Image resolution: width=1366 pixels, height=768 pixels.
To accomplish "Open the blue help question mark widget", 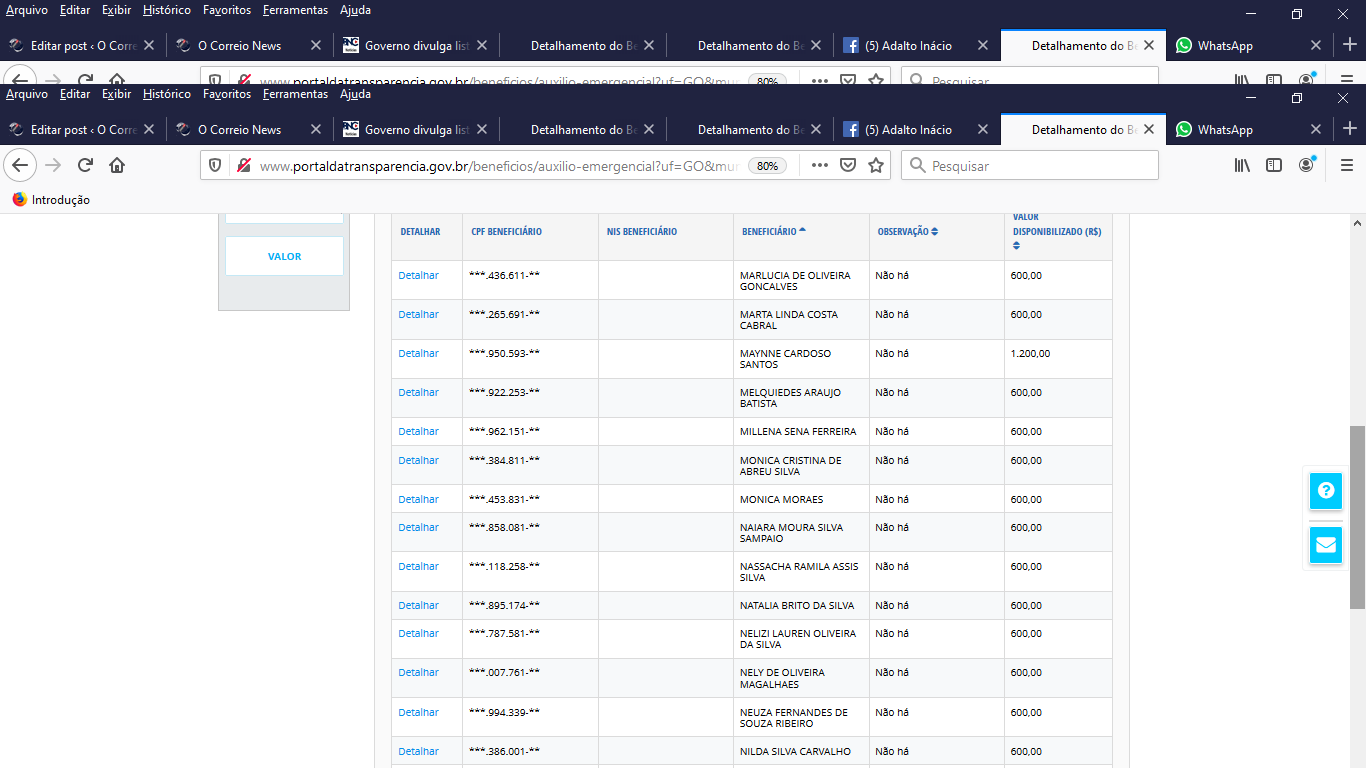I will (1326, 491).
